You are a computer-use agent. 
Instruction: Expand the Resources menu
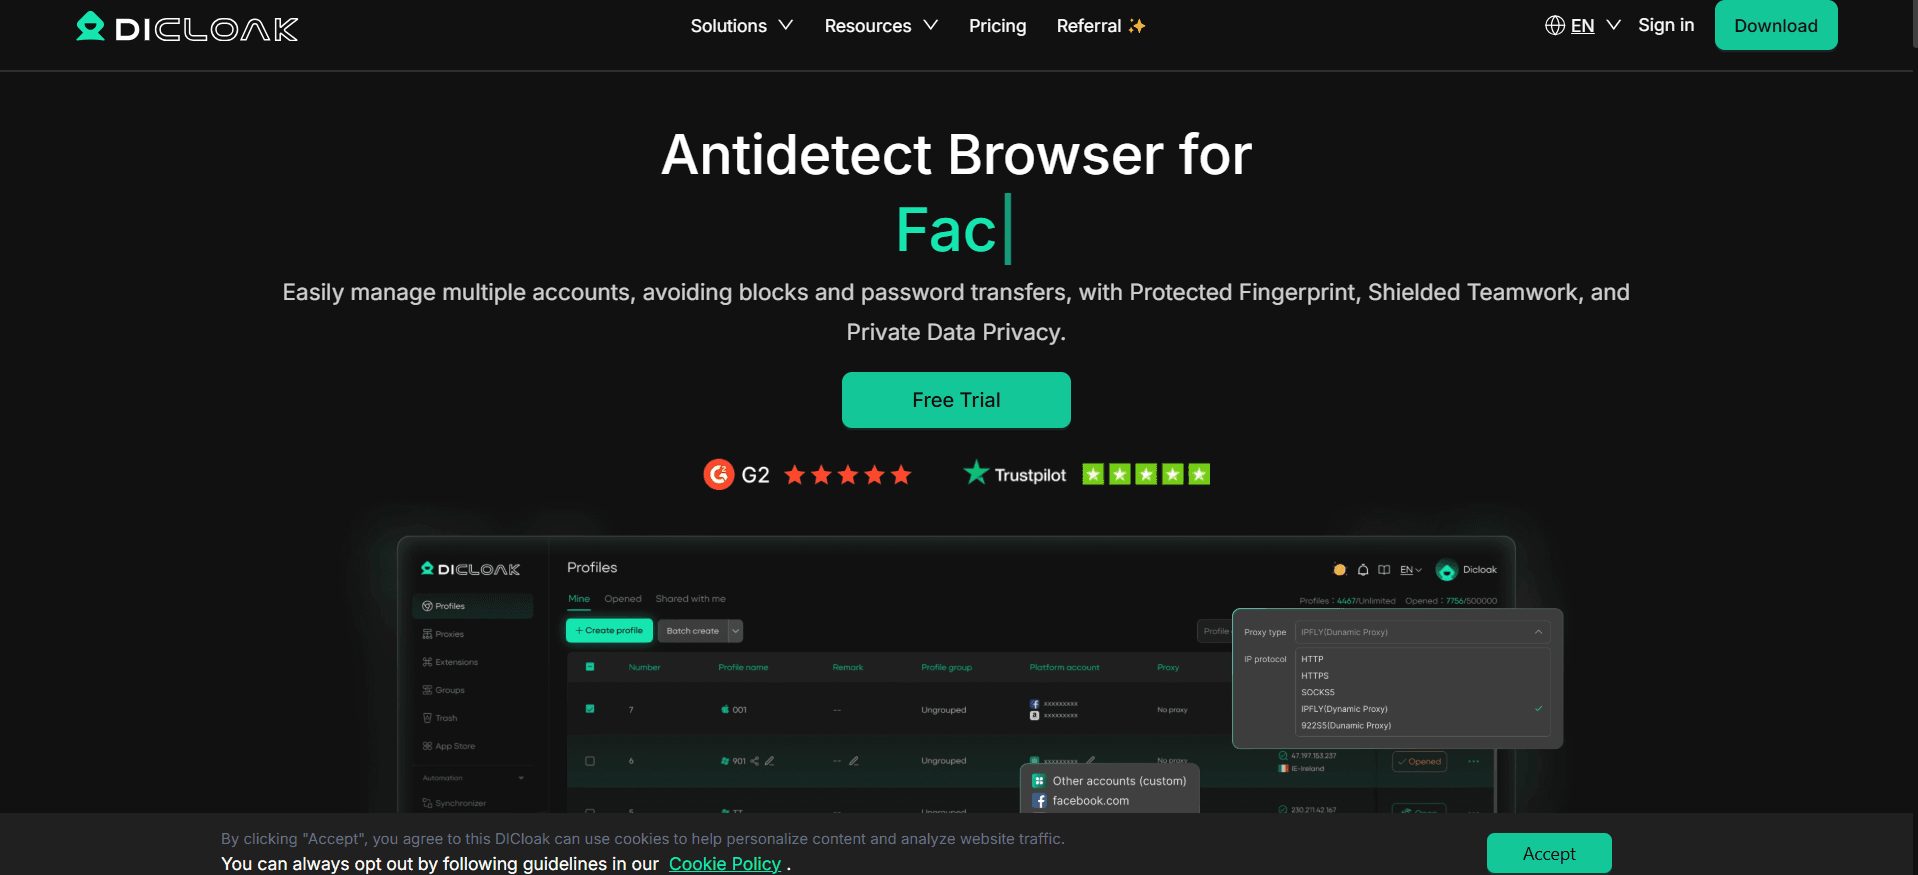(881, 26)
